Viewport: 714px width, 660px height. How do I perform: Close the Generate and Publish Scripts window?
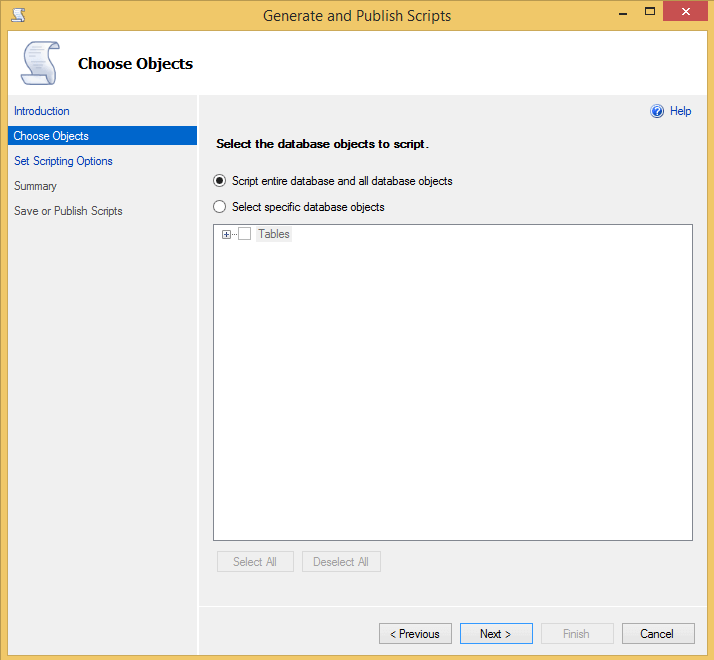point(684,13)
